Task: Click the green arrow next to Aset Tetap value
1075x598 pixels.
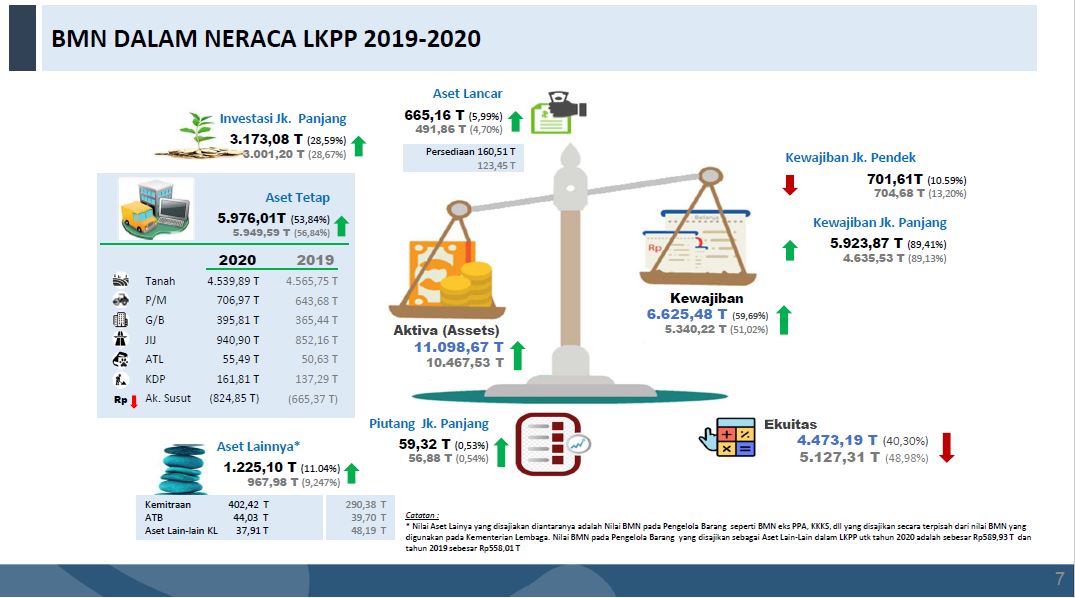Action: point(341,226)
